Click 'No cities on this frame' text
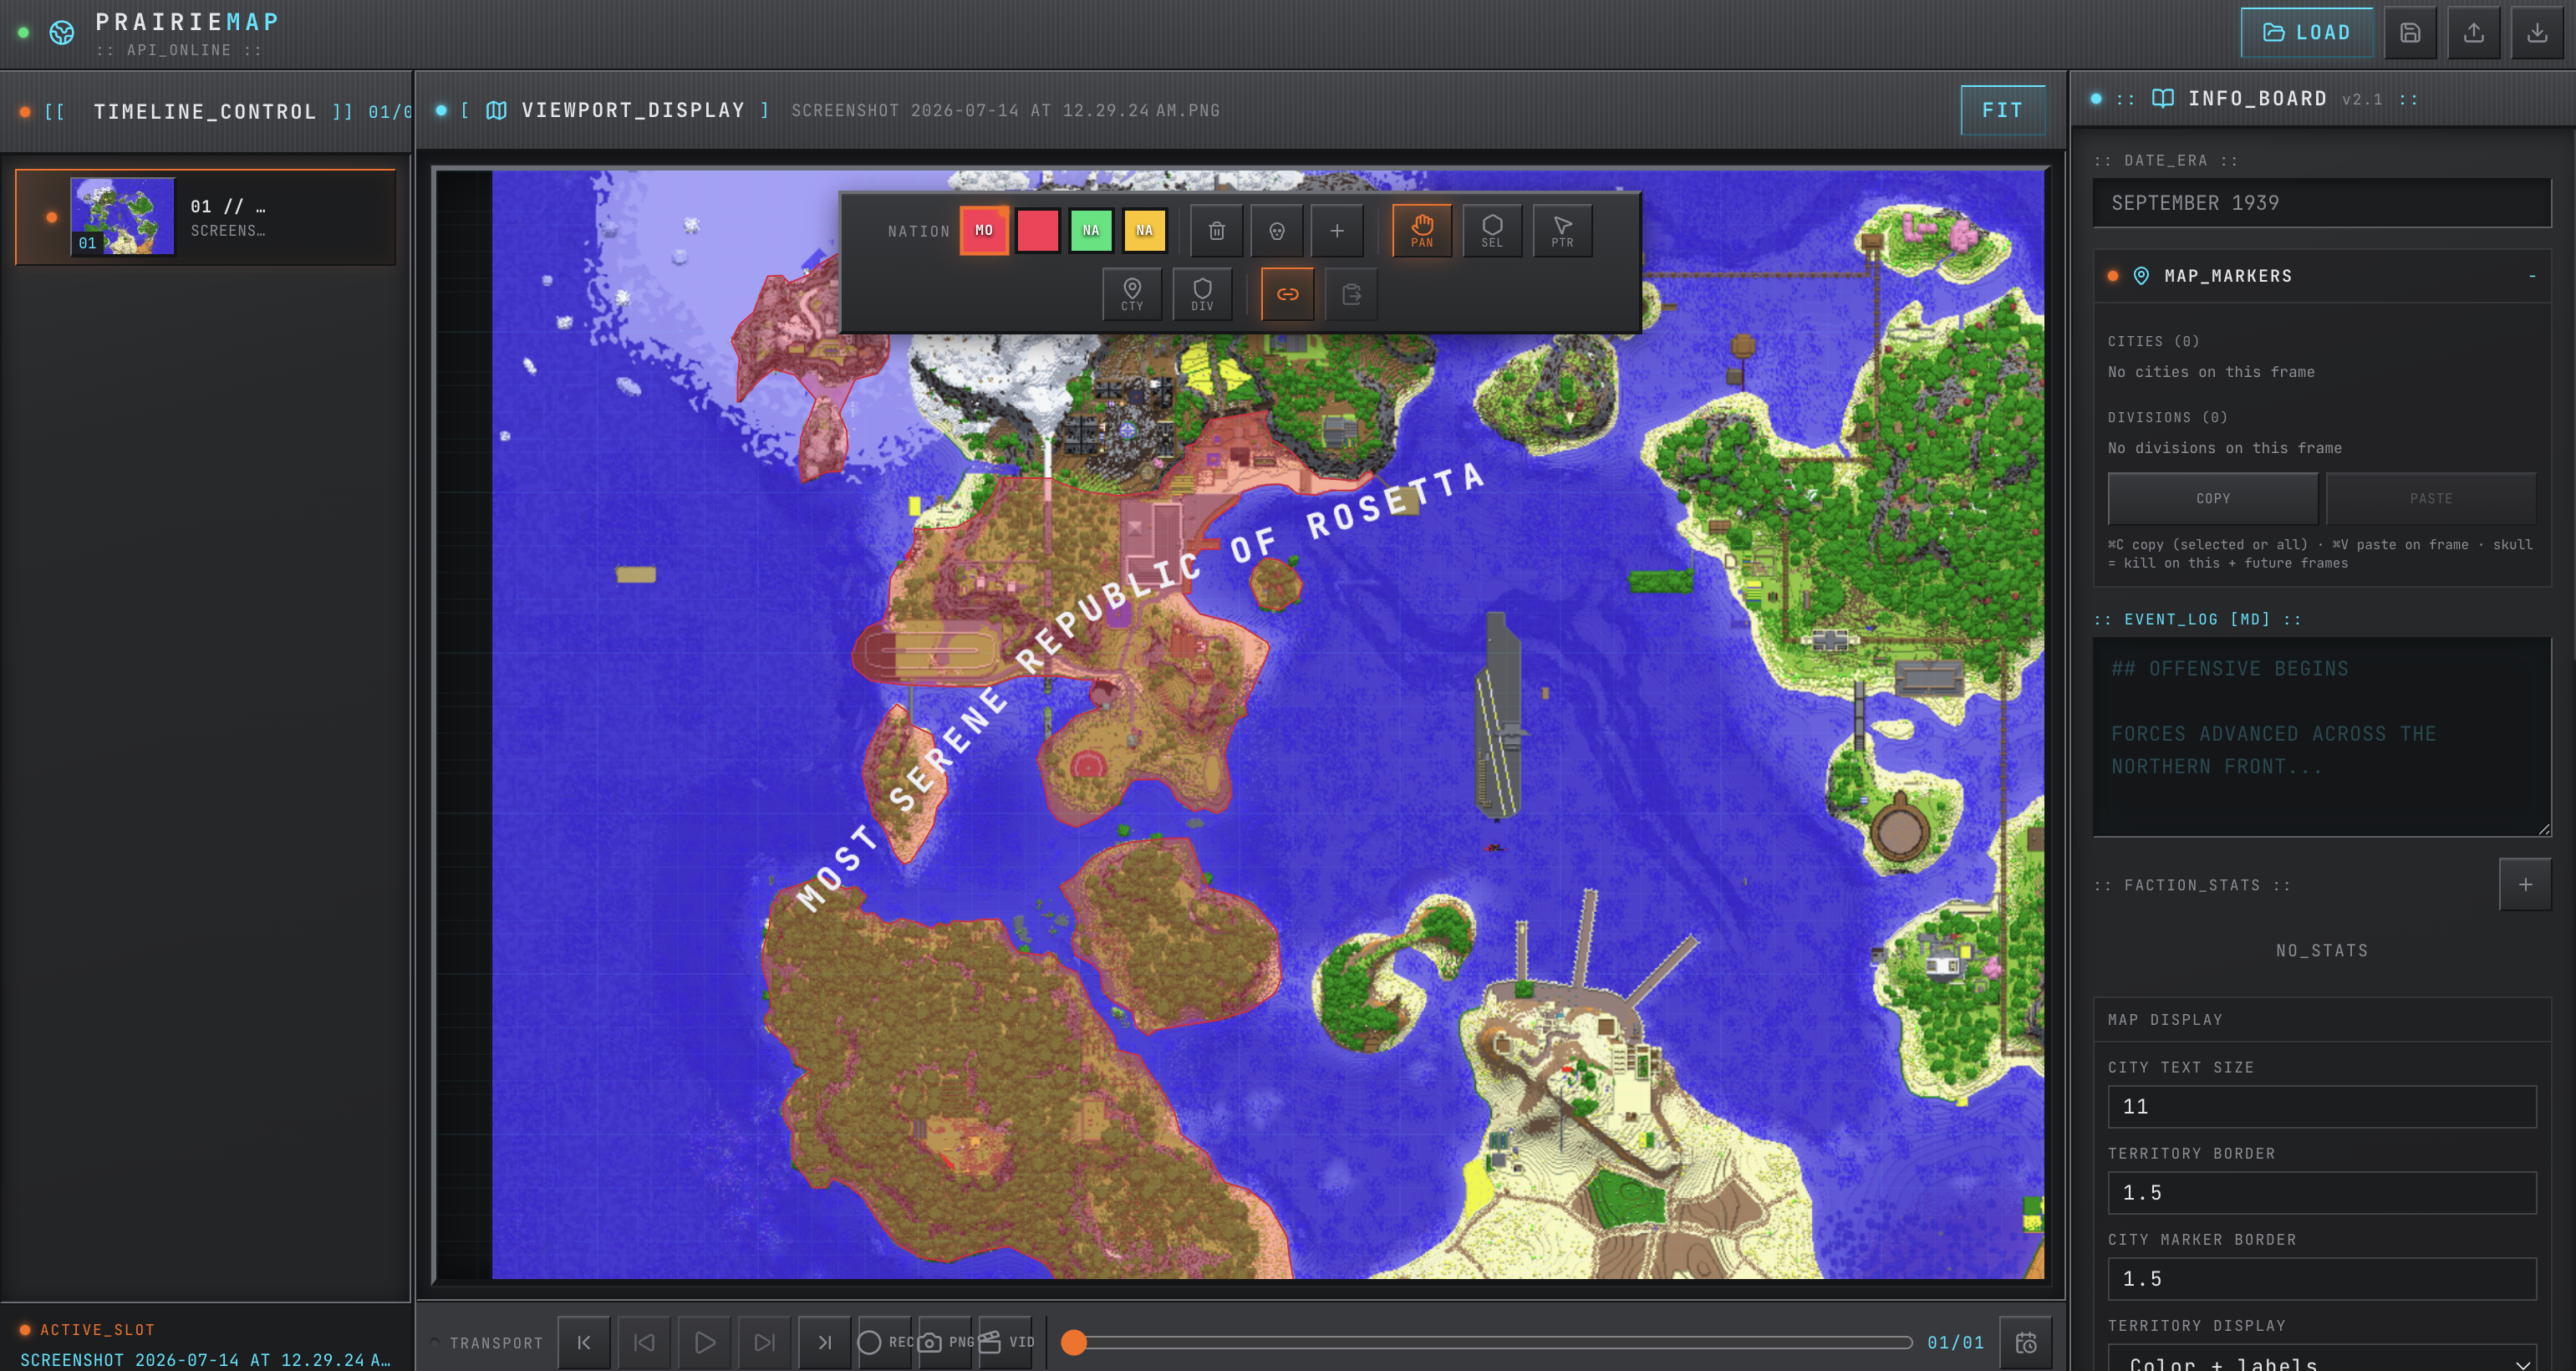 [2211, 372]
